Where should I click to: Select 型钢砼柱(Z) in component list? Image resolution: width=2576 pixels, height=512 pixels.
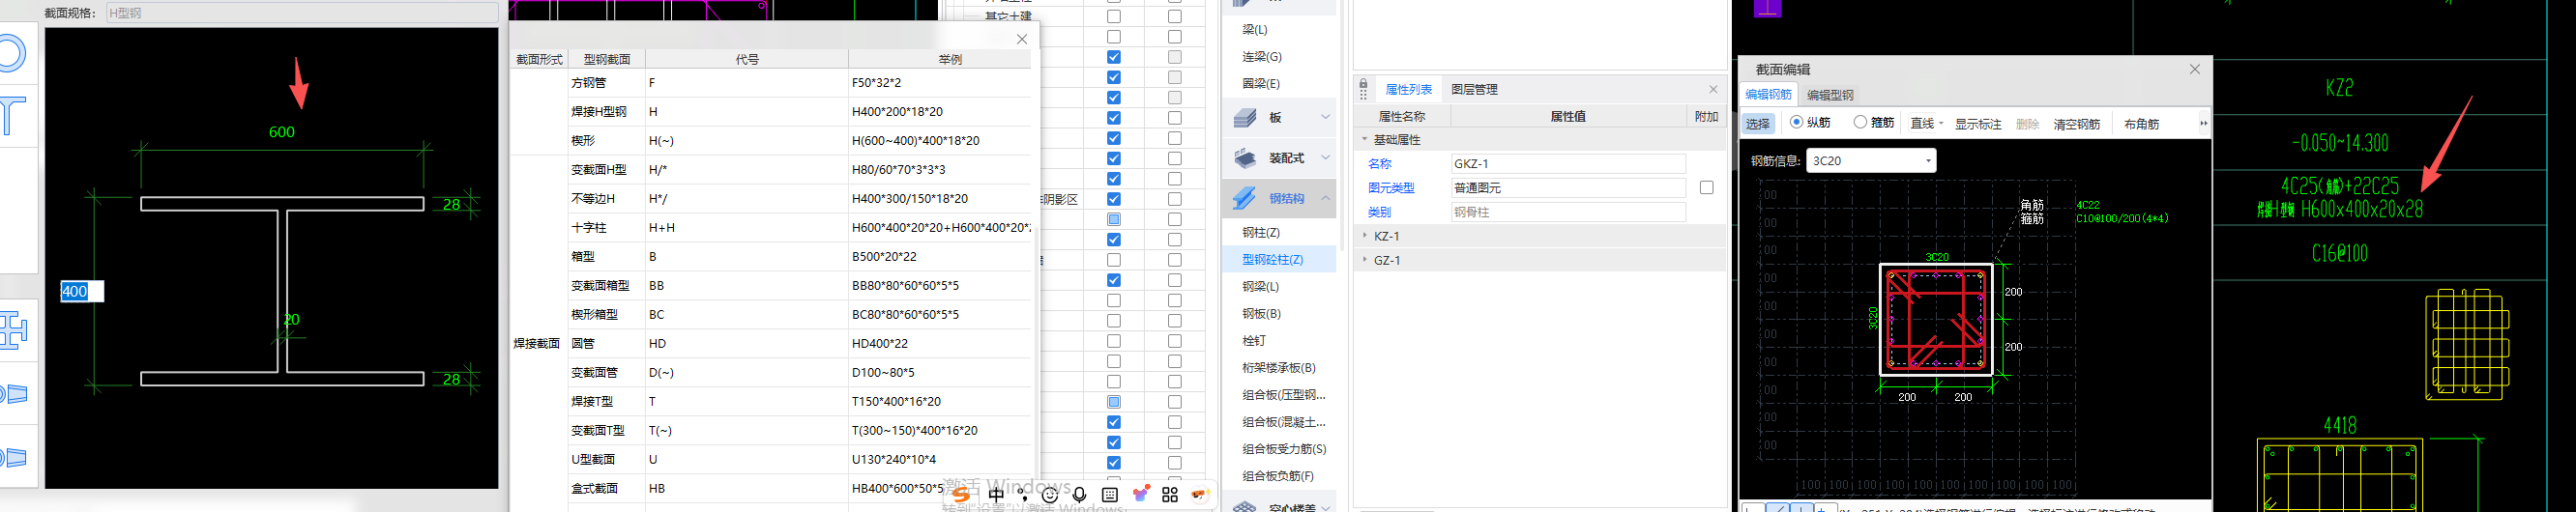1279,259
